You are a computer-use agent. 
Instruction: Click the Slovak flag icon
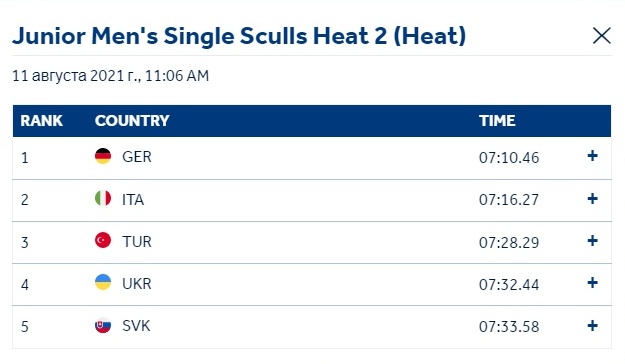103,325
